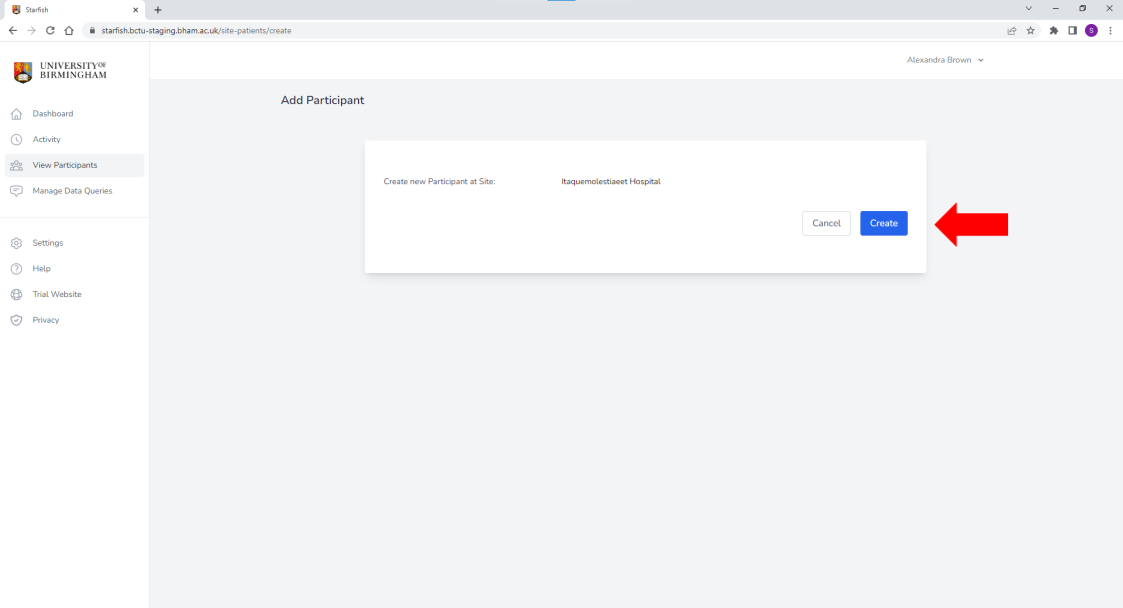Click the Trial Website globe icon
Viewport: 1123px width, 608px height.
(16, 295)
